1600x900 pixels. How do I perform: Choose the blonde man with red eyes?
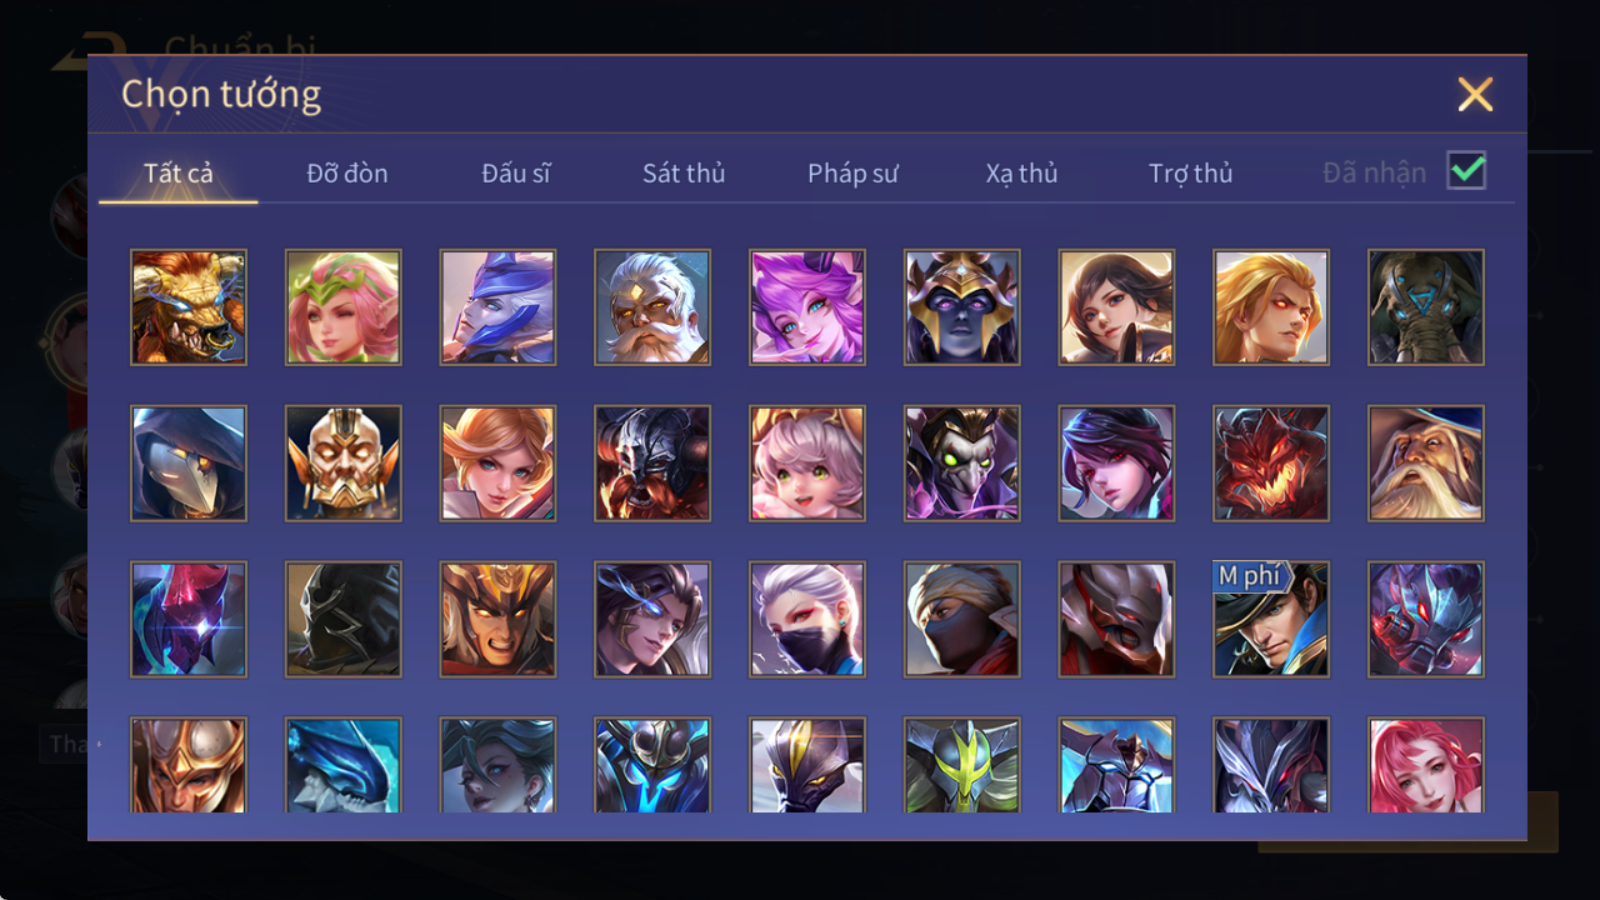pos(1271,307)
